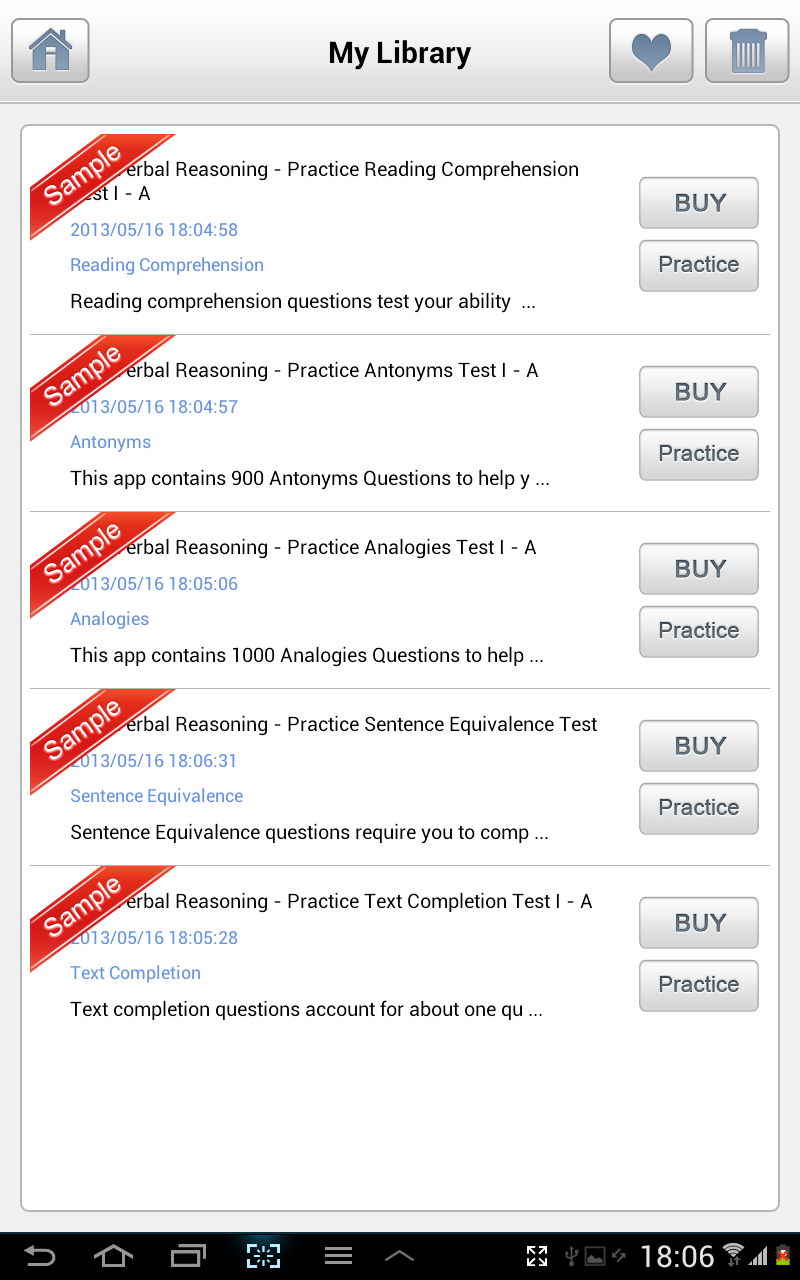Viewport: 800px width, 1280px height.
Task: Tap the trash can delete icon
Action: click(x=747, y=50)
